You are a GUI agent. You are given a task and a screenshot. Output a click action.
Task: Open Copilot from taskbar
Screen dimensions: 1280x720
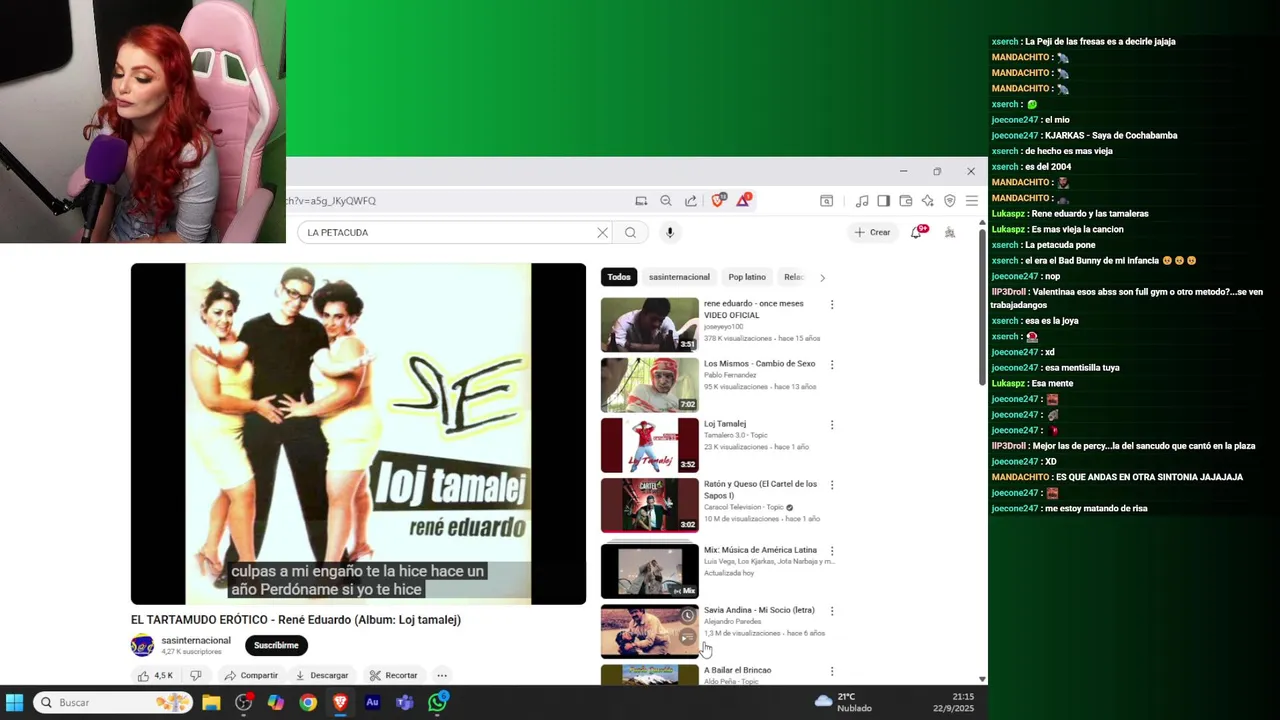point(276,703)
